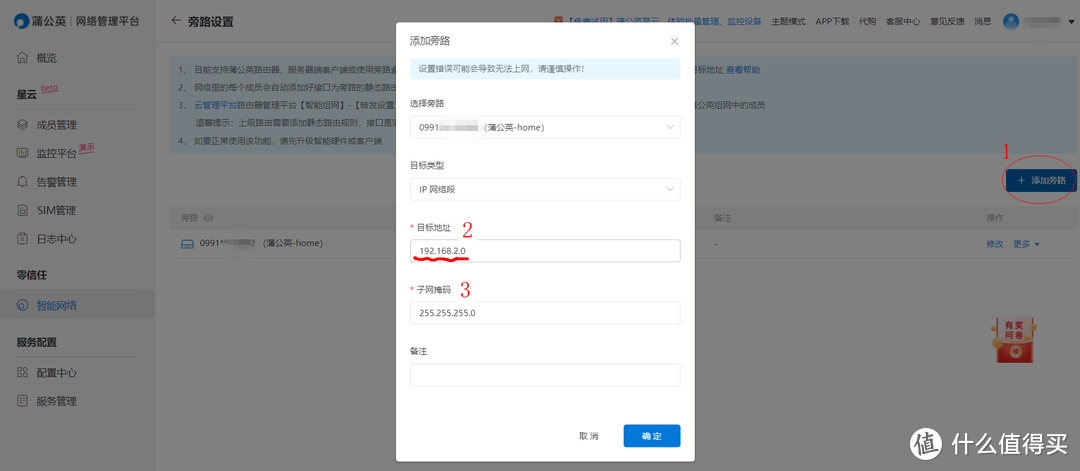
Task: Click the router icon in the 0991 row
Action: (187, 244)
